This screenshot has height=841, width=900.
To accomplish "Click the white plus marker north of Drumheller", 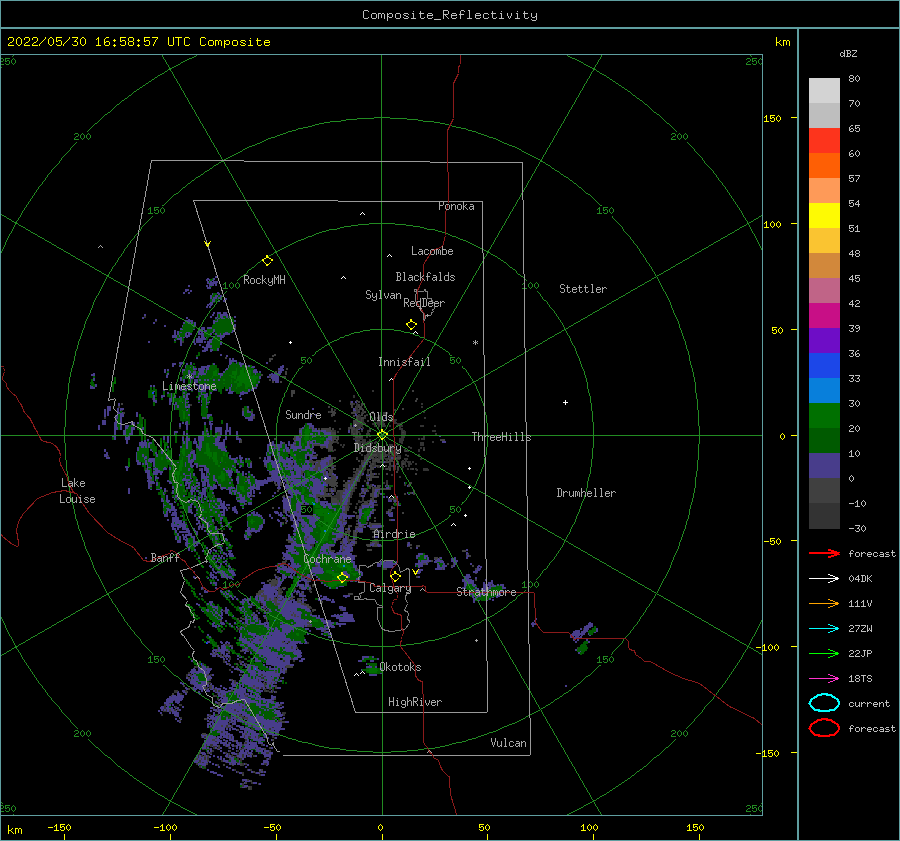I will pos(565,402).
